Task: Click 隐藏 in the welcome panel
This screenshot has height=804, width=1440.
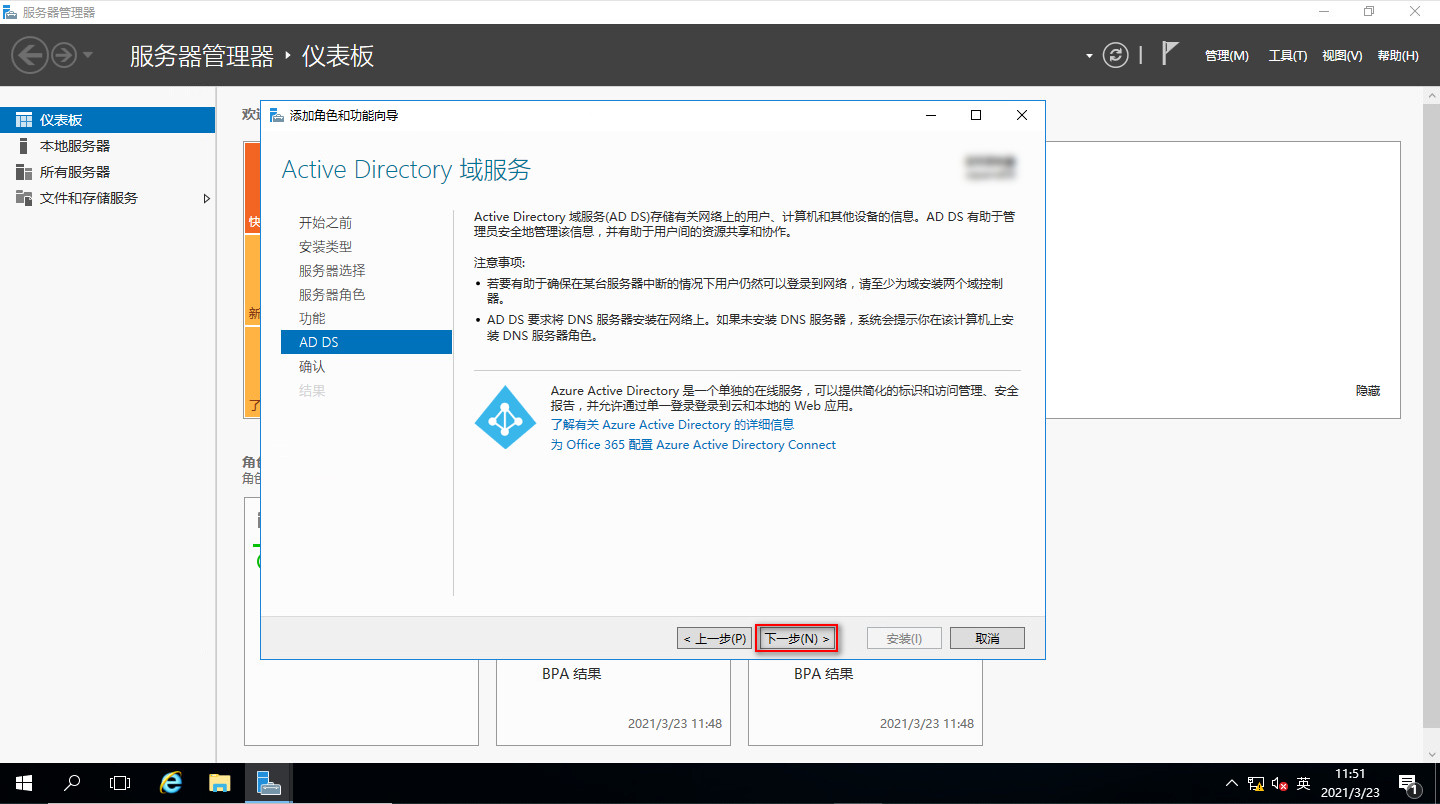Action: pyautogui.click(x=1368, y=391)
